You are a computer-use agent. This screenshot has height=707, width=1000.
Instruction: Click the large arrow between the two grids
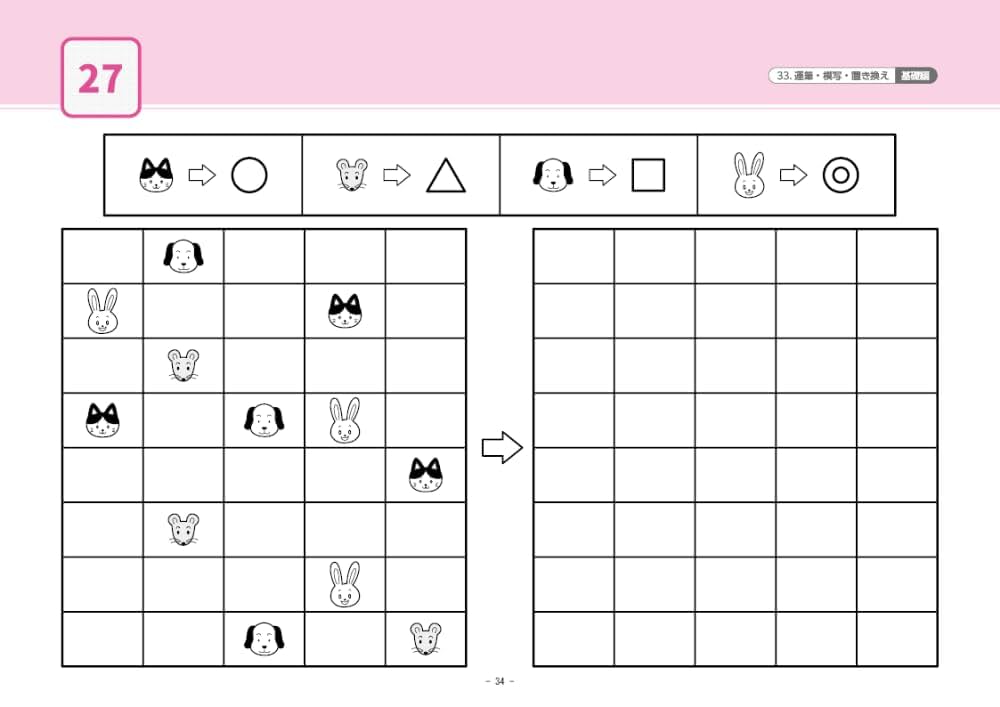tap(503, 448)
